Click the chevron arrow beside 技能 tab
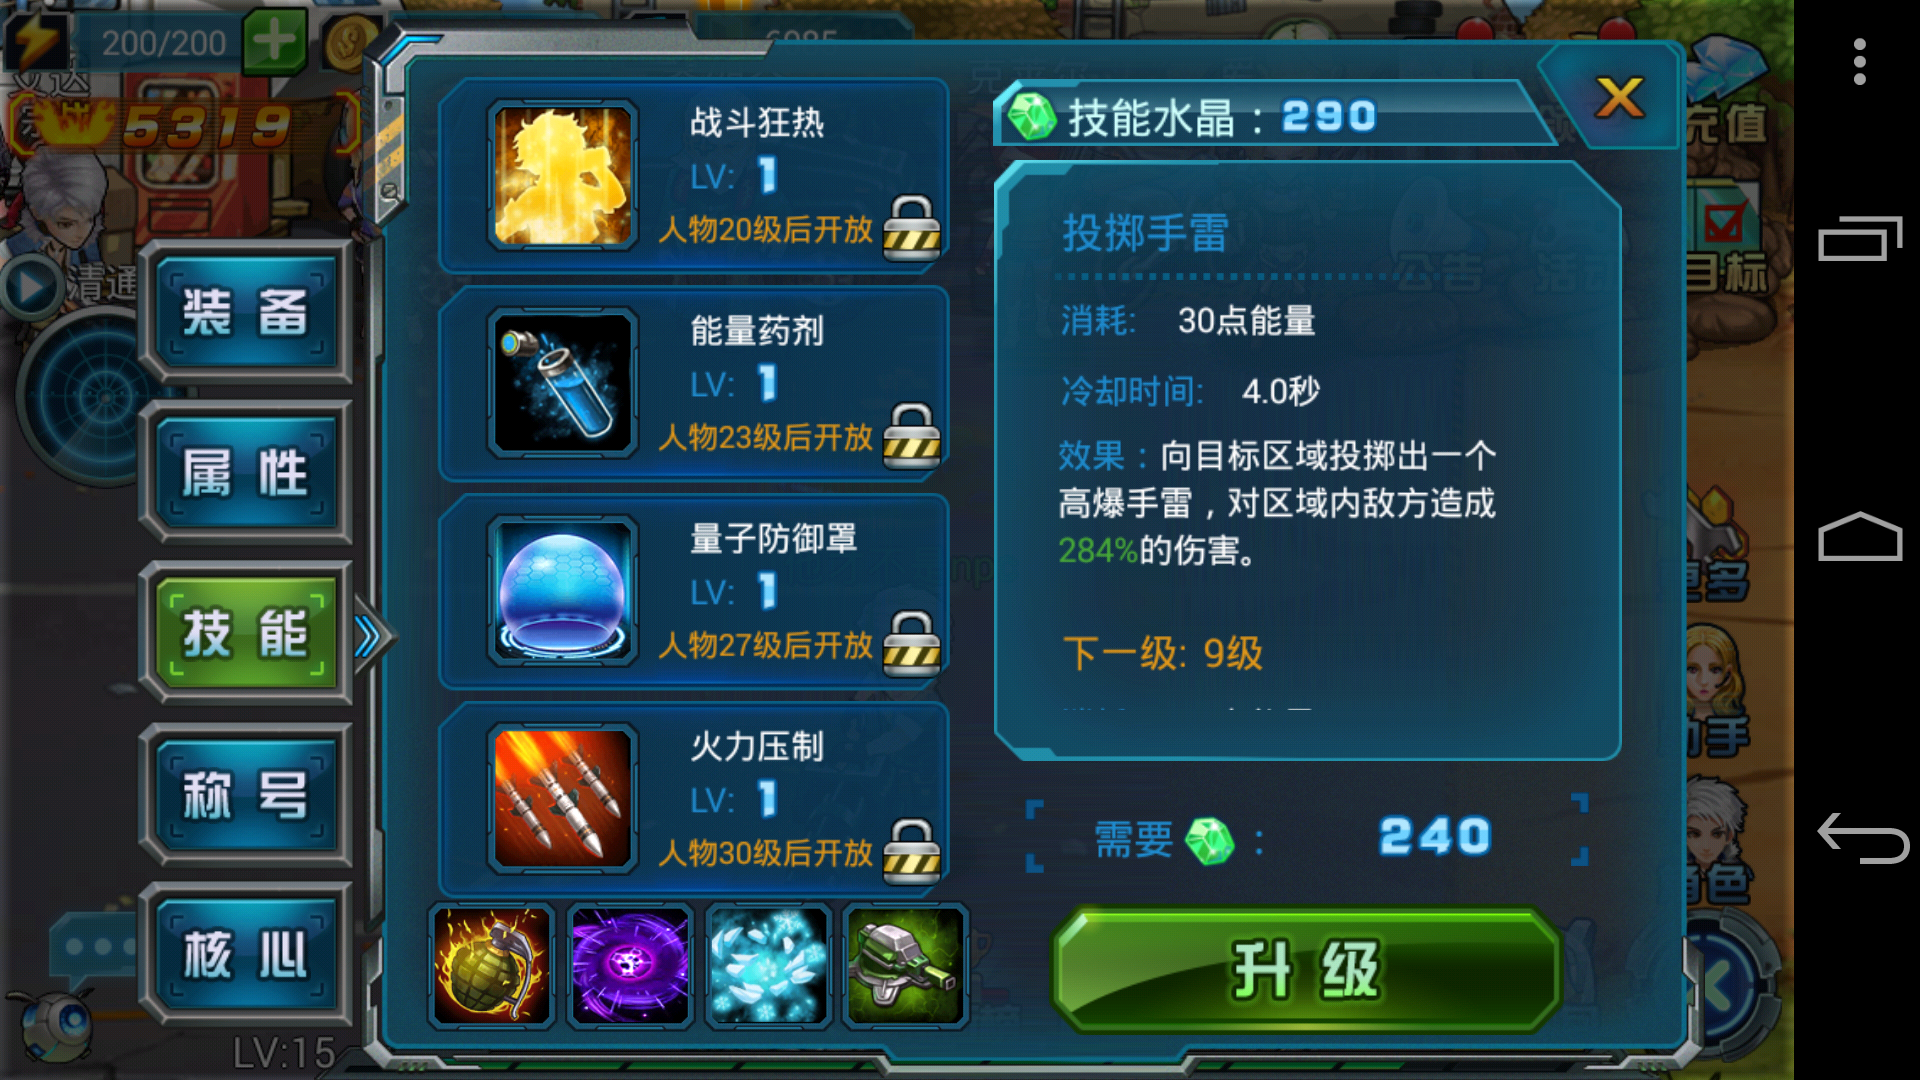 (371, 636)
